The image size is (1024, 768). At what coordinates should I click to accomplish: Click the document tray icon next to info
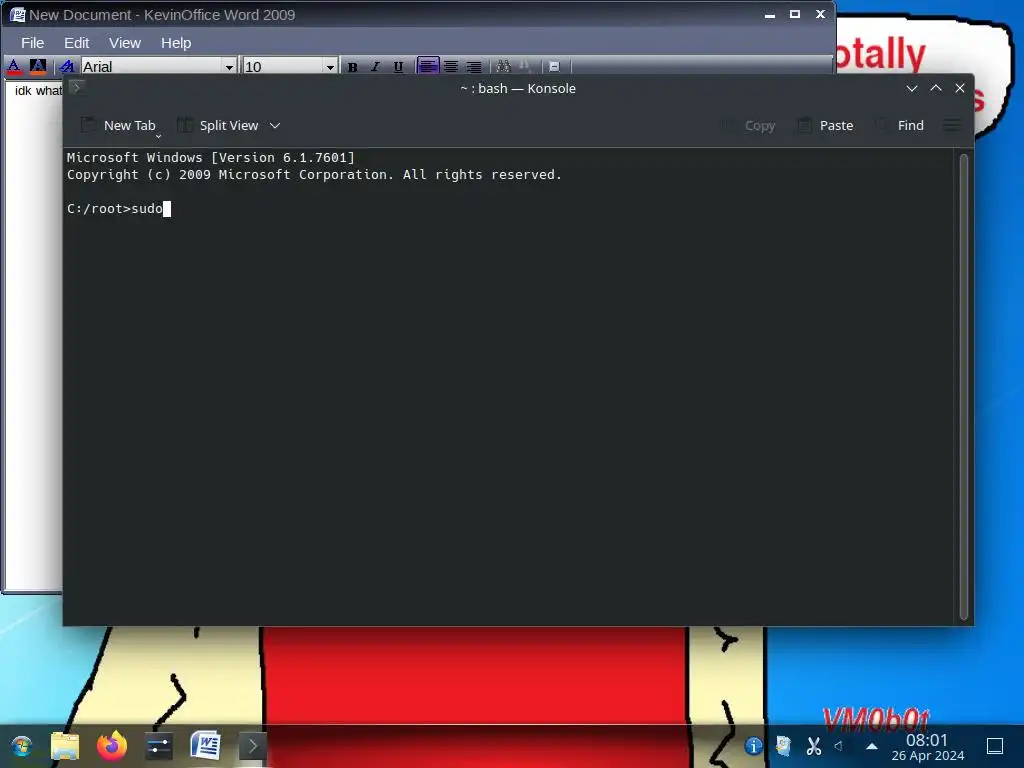pyautogui.click(x=783, y=746)
